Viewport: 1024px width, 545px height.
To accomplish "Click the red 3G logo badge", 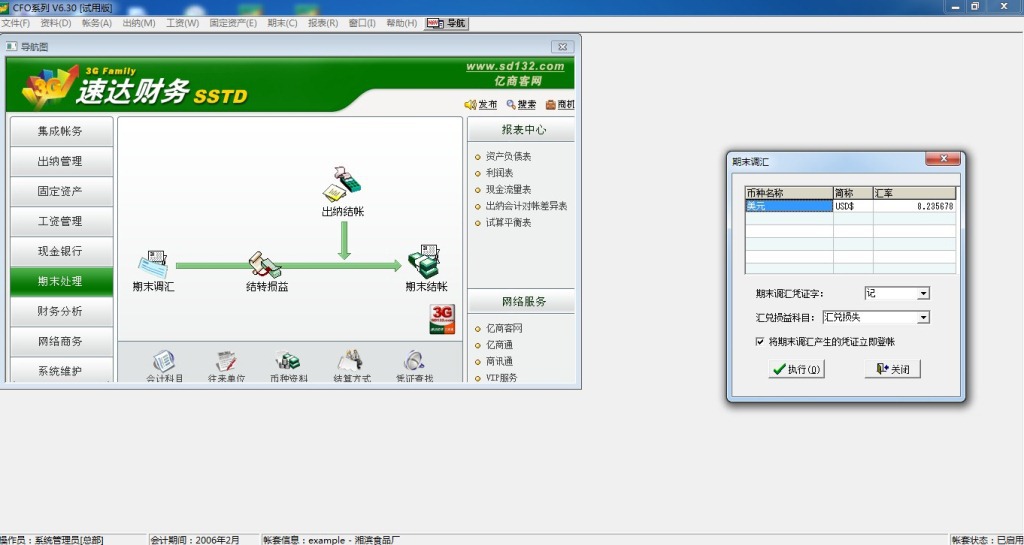I will pos(442,319).
